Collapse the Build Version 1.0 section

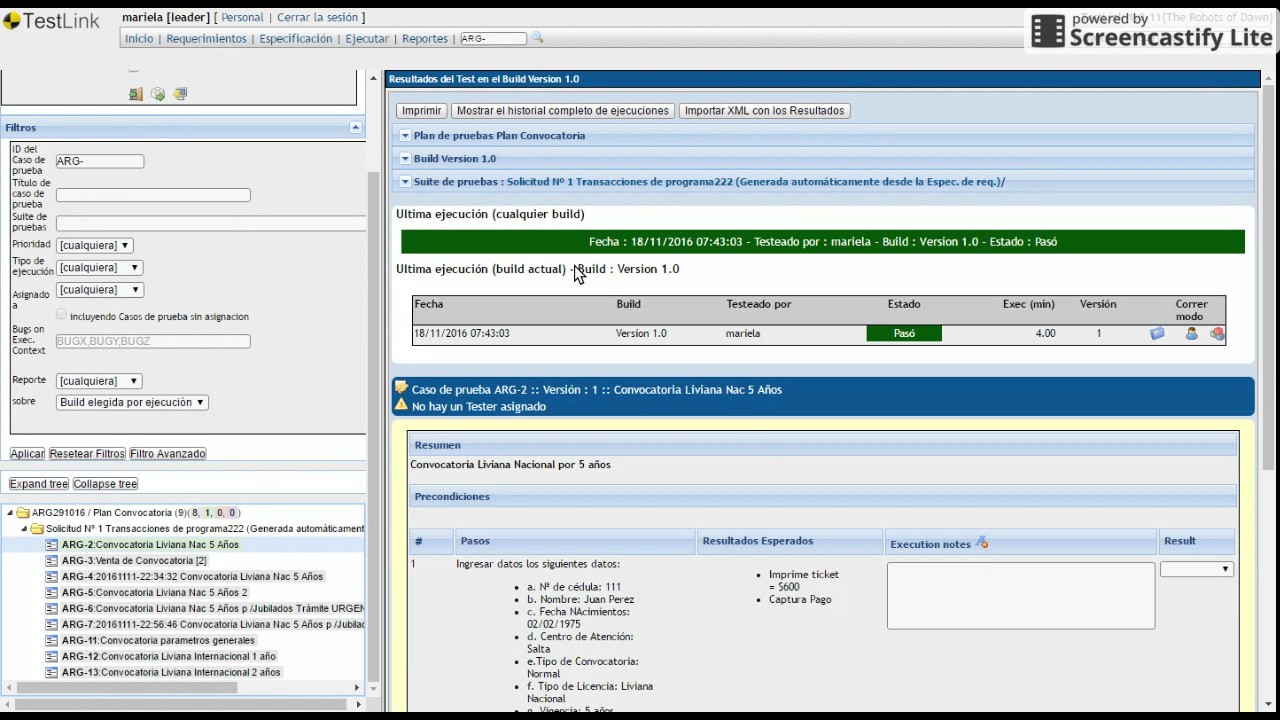coord(405,159)
